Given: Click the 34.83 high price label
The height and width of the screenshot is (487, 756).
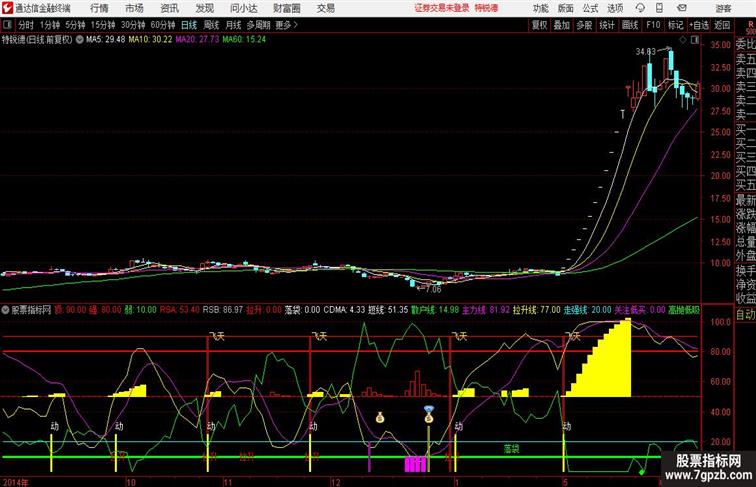Looking at the screenshot, I should (645, 51).
